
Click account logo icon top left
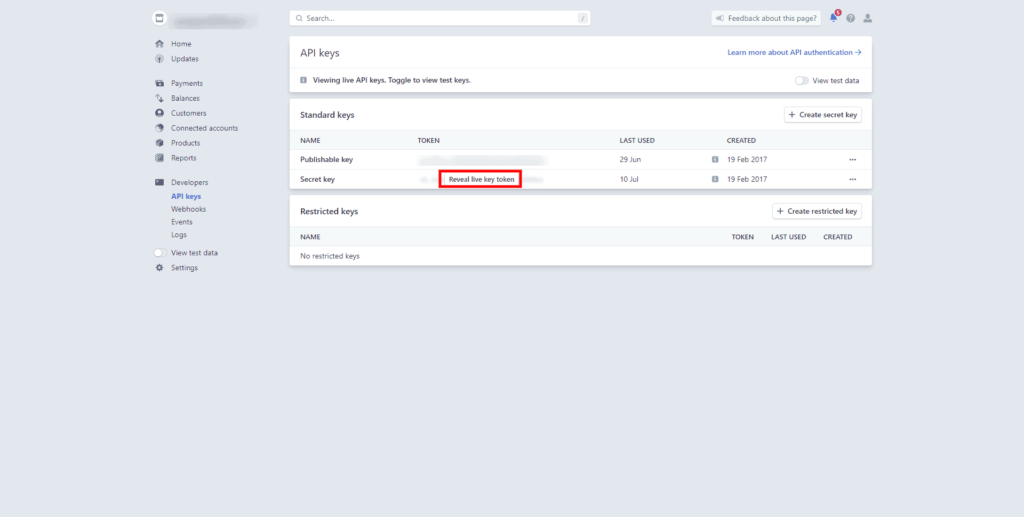tap(159, 18)
